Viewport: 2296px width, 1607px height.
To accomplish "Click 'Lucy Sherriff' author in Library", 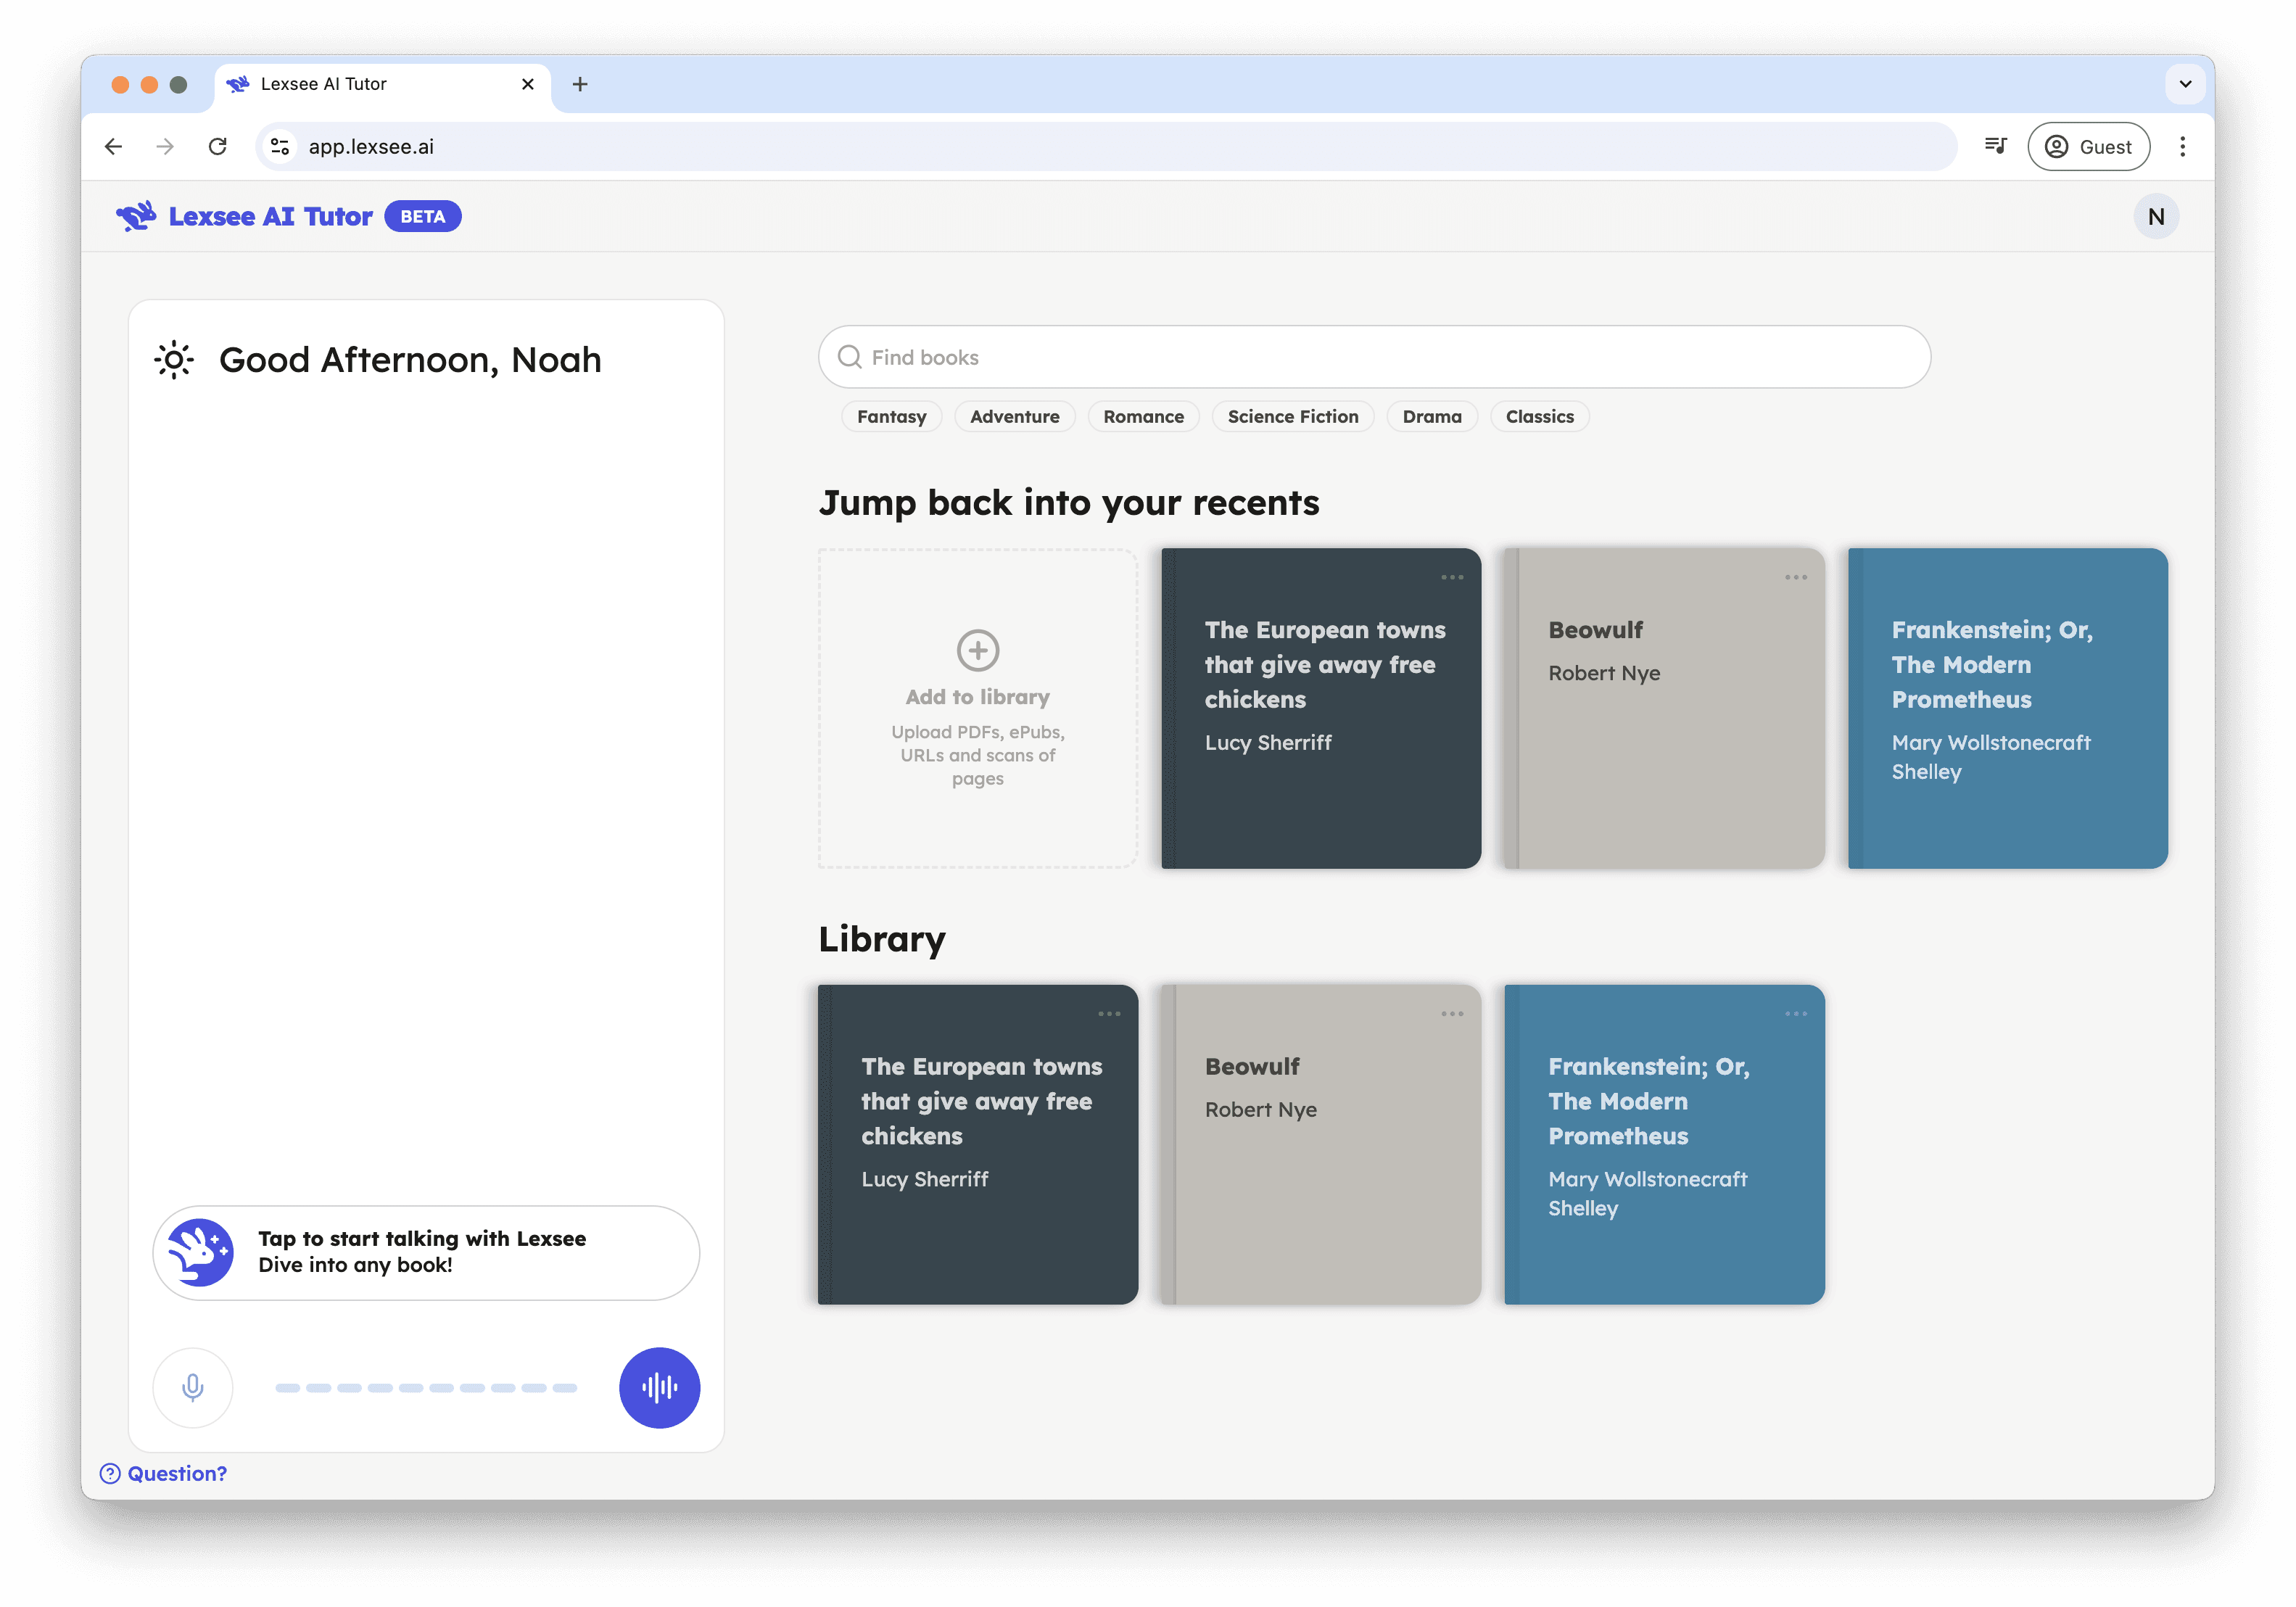I will click(924, 1179).
